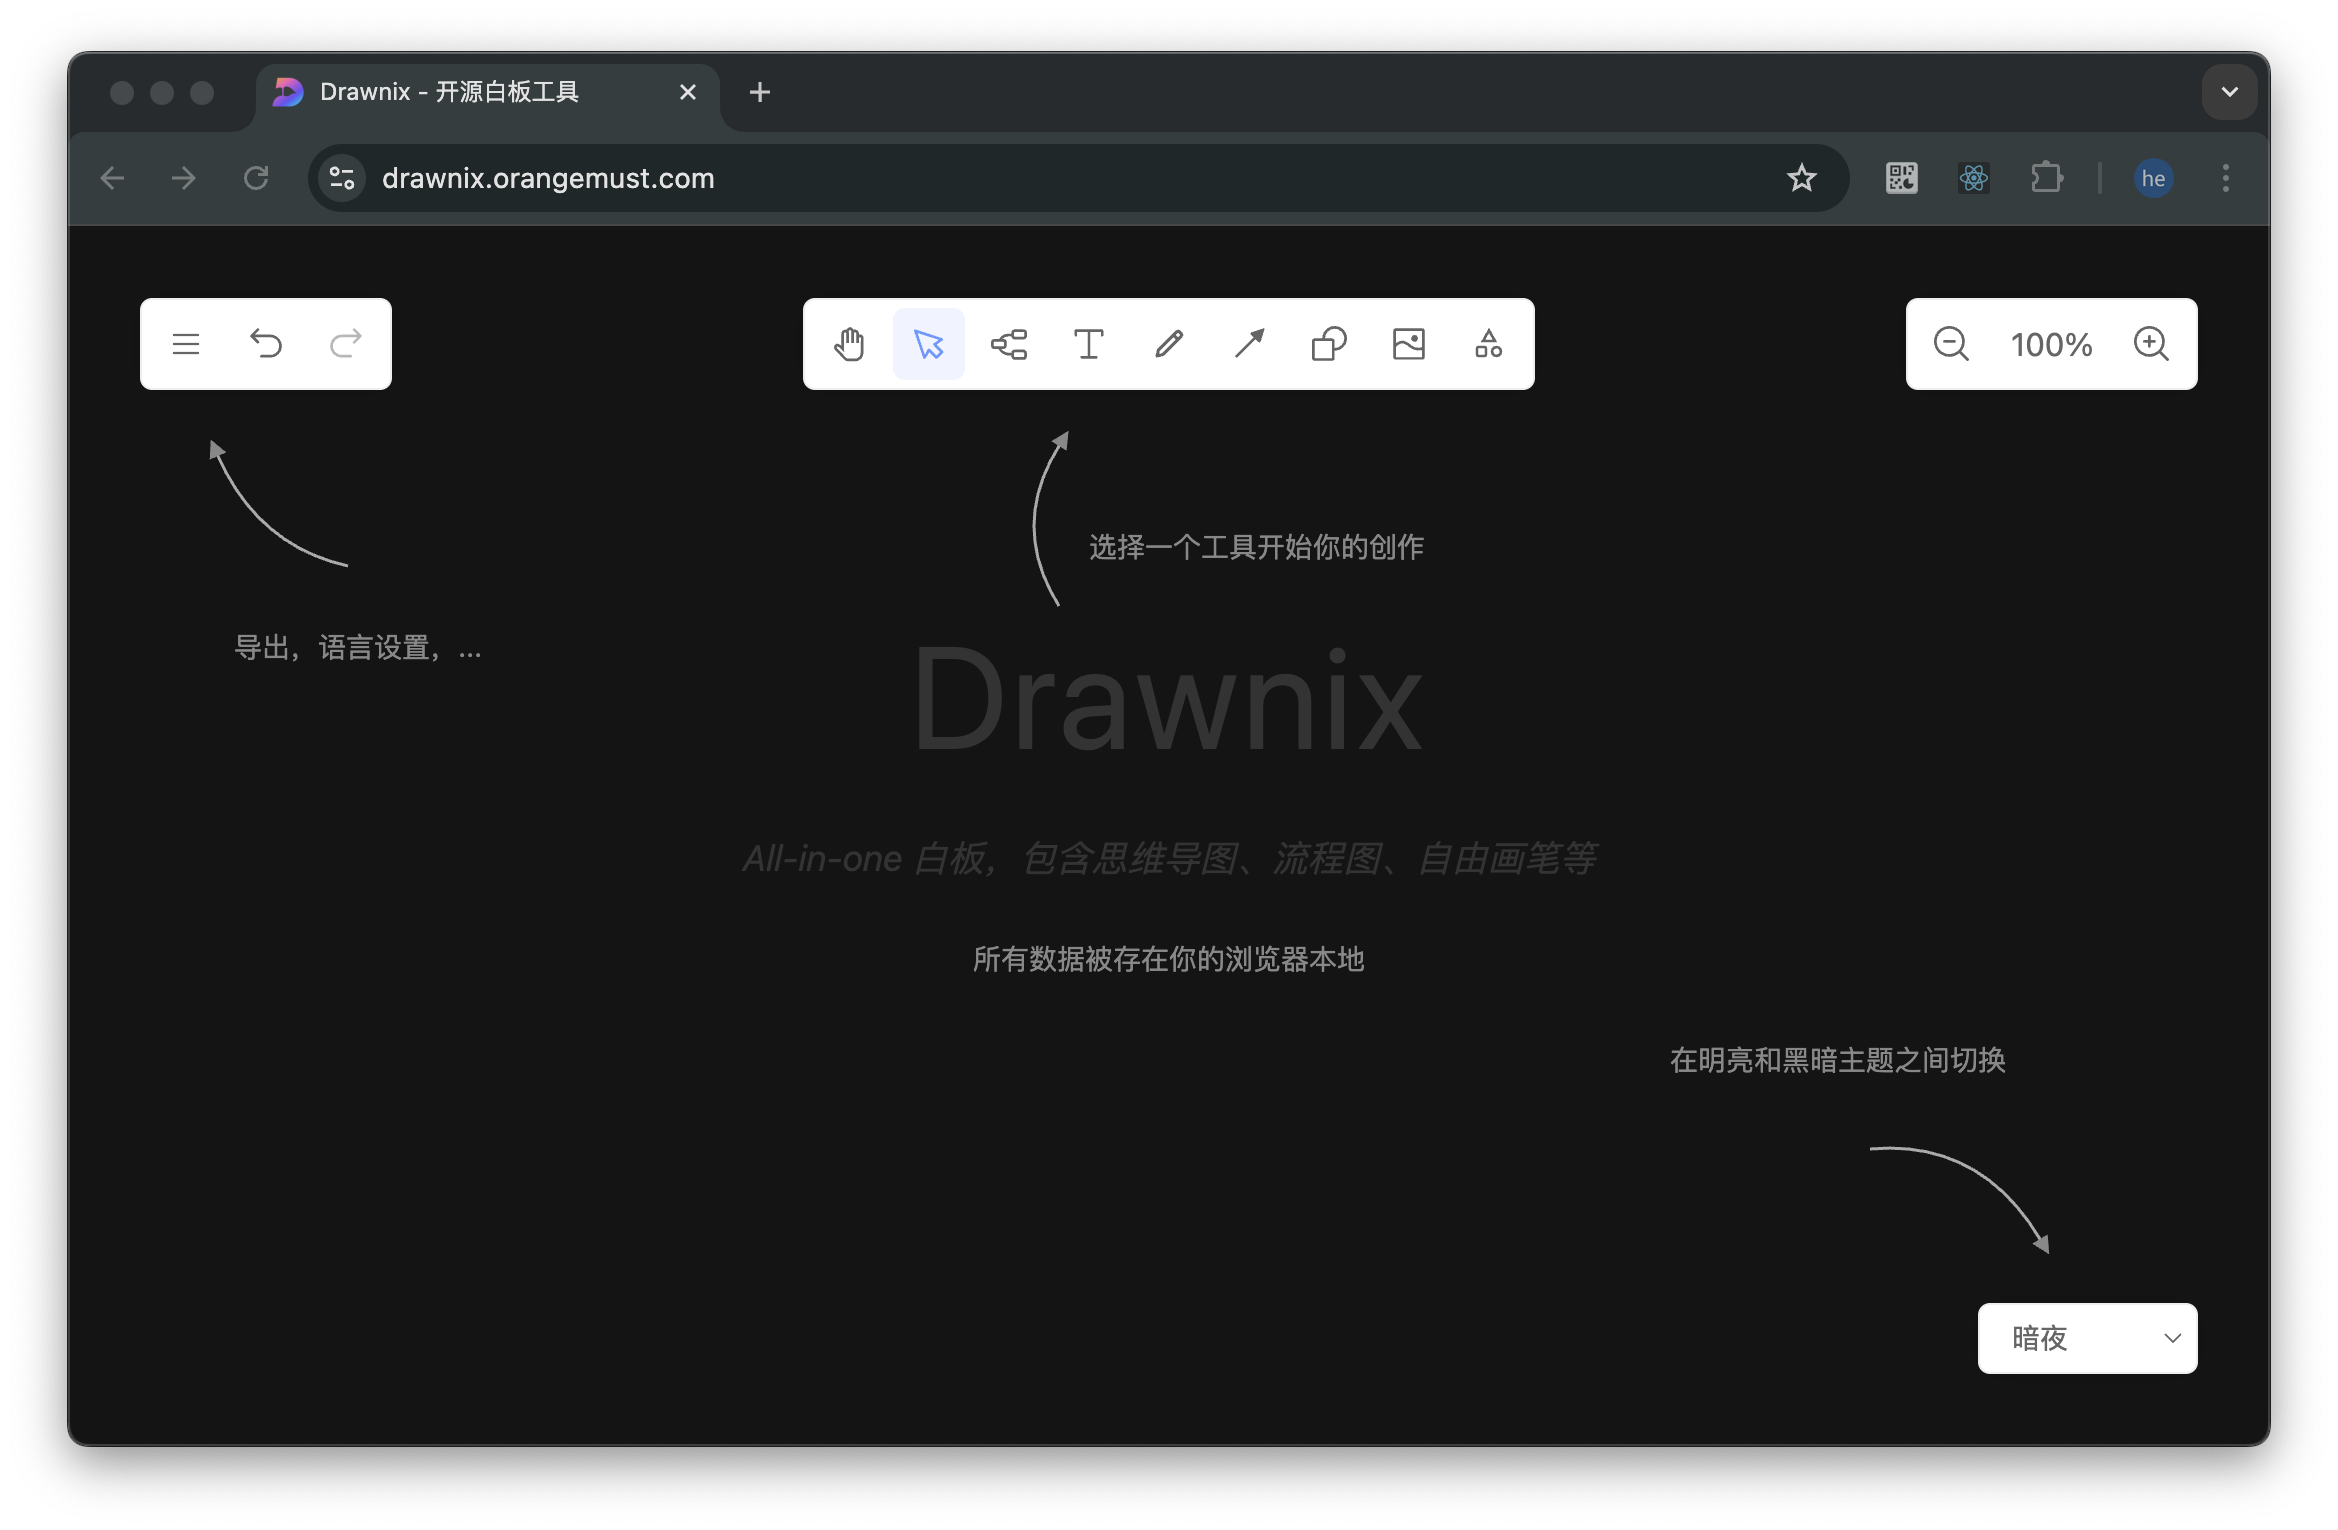The width and height of the screenshot is (2338, 1530).
Task: Click the Undo button
Action: 265,344
